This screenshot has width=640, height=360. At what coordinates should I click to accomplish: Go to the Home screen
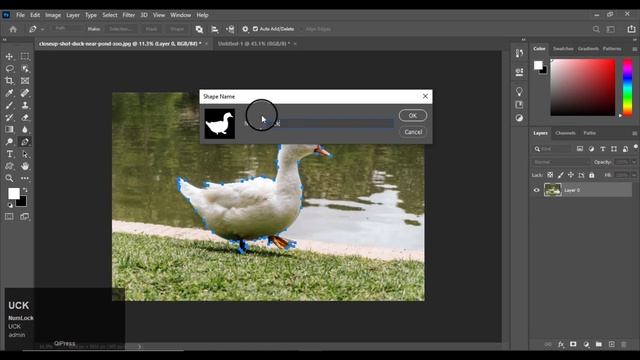point(13,29)
